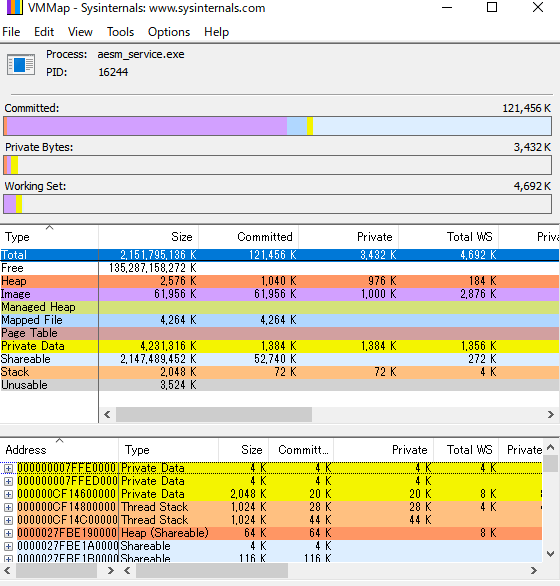560x586 pixels.
Task: Sort details list by Type column header
Action: click(169, 450)
